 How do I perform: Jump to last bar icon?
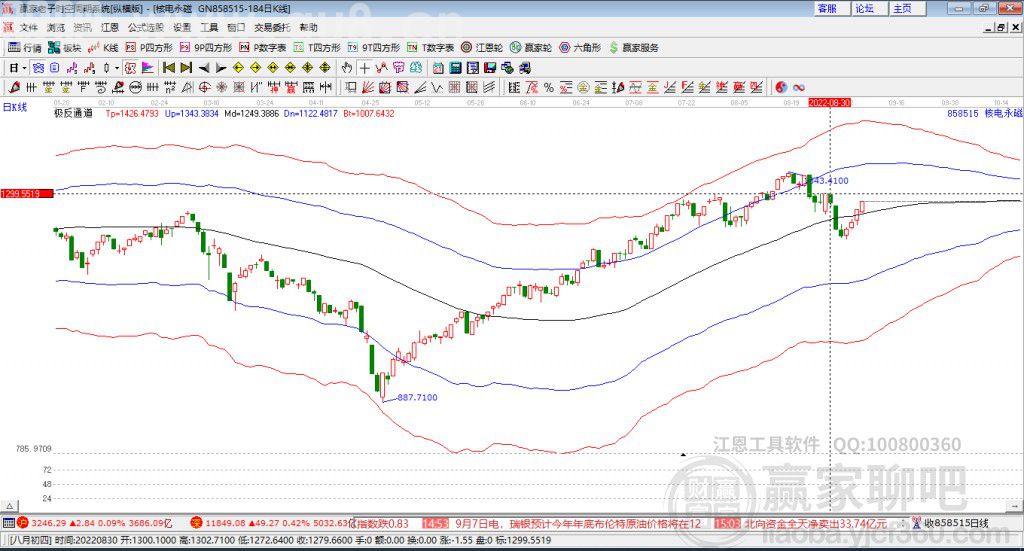186,68
